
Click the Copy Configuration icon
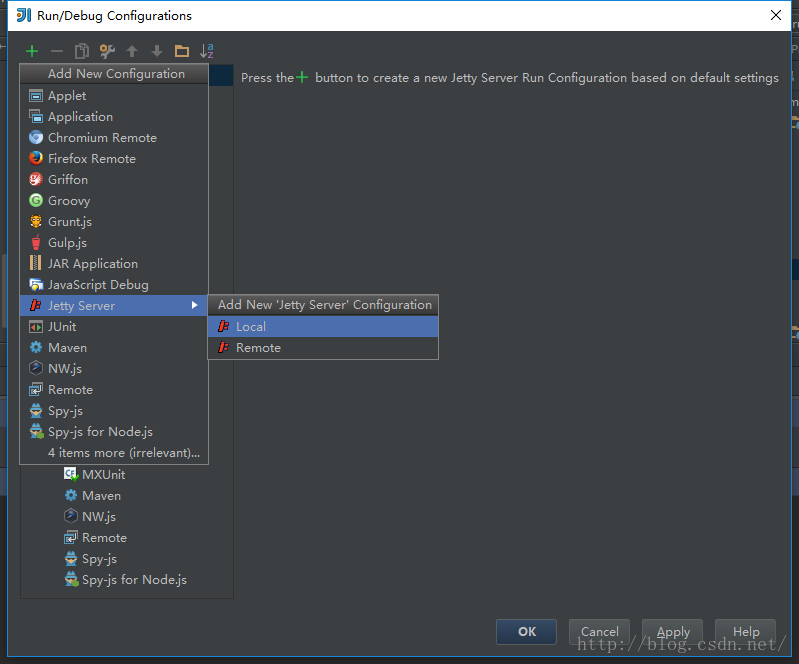pyautogui.click(x=82, y=51)
